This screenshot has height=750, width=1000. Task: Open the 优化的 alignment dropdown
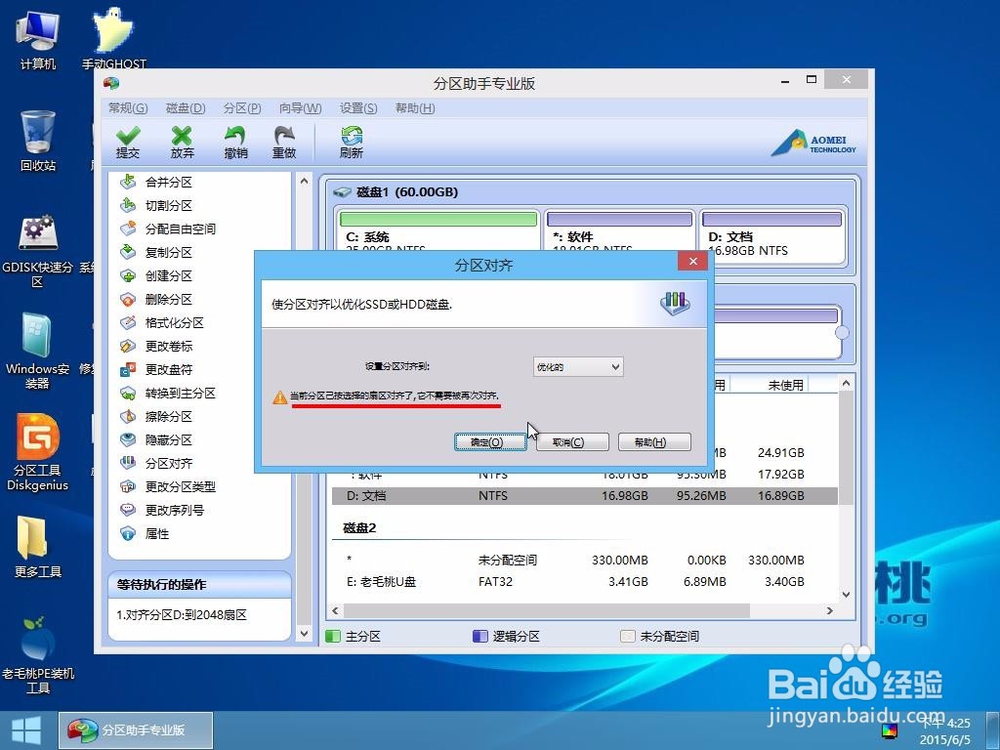pyautogui.click(x=577, y=366)
